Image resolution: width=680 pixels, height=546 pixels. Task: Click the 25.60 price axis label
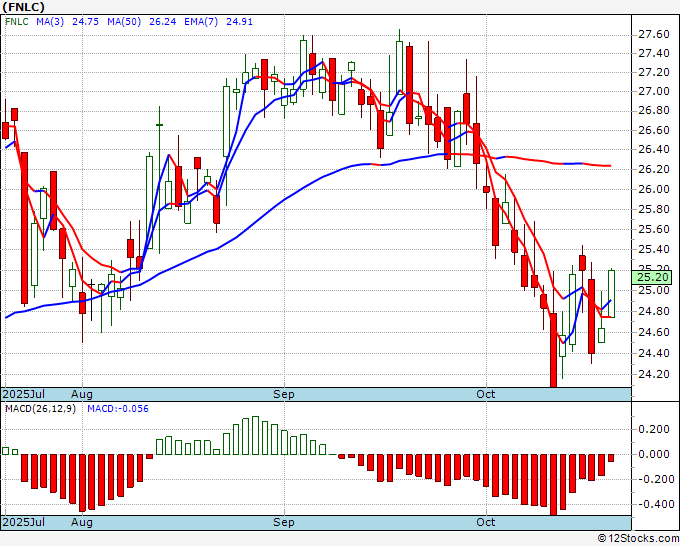[654, 229]
